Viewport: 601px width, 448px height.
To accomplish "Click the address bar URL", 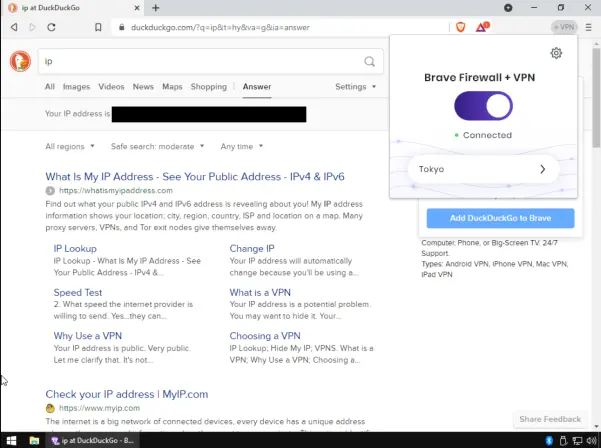I will 220,27.
